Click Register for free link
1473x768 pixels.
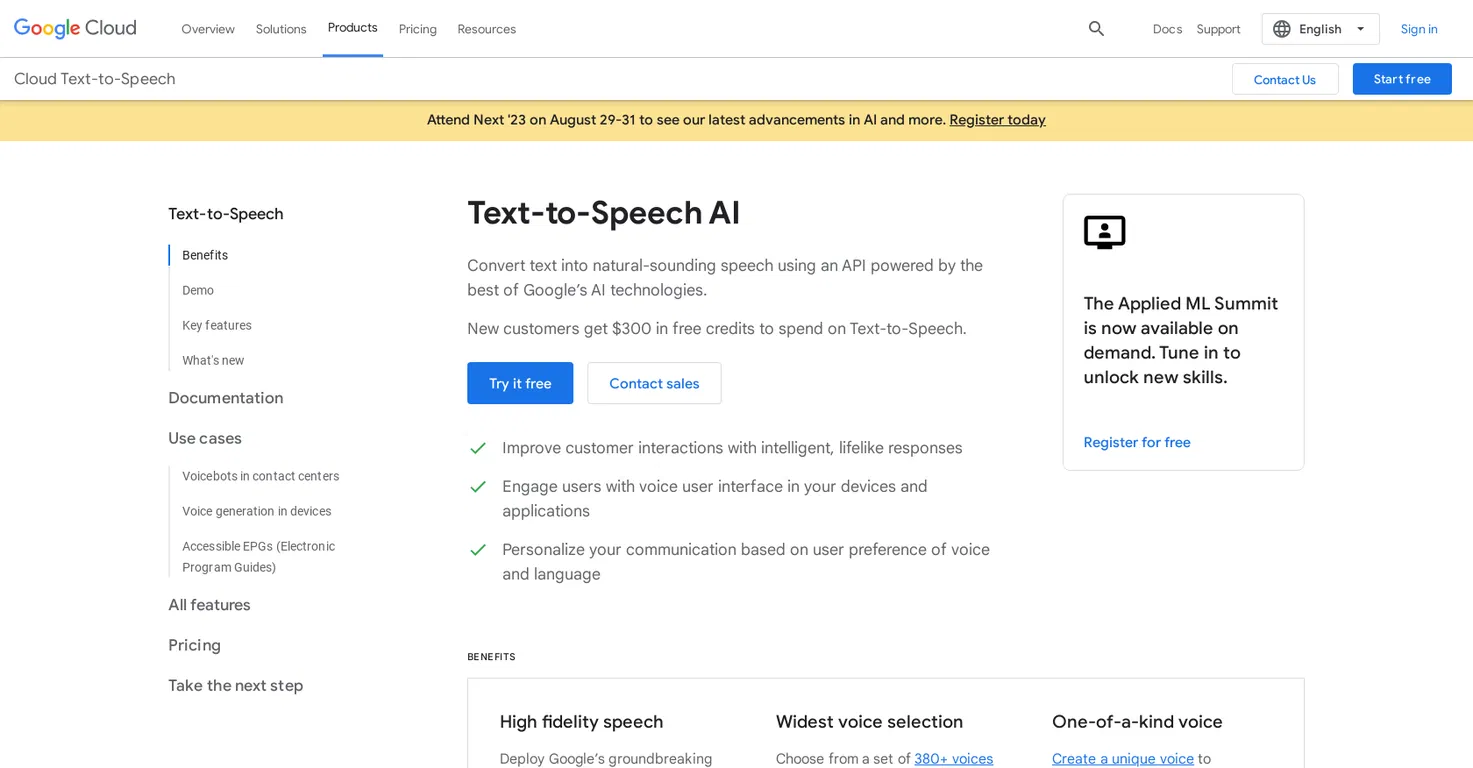pyautogui.click(x=1137, y=442)
